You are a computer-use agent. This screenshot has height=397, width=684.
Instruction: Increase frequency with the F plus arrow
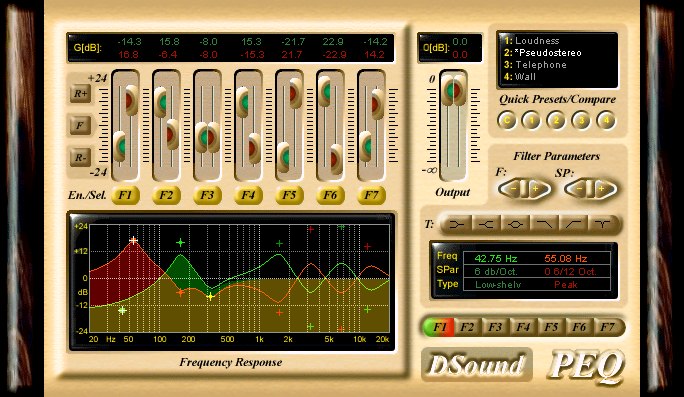point(536,189)
